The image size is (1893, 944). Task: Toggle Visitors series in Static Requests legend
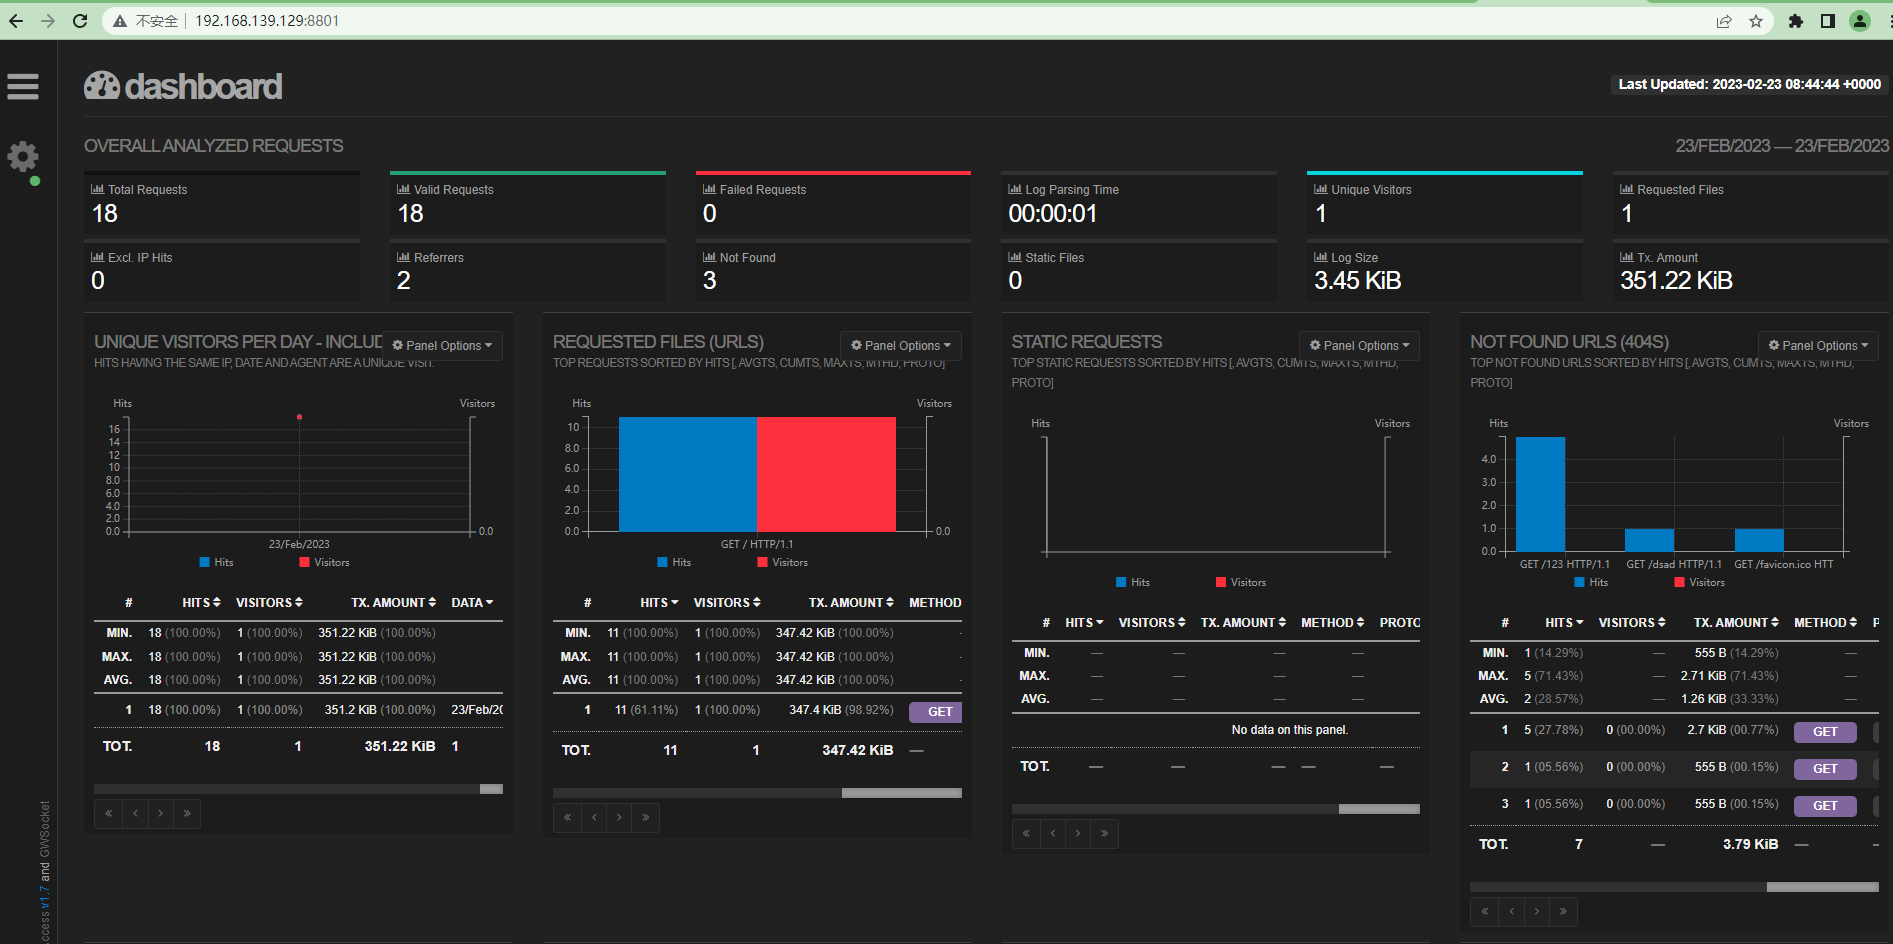tap(1241, 583)
